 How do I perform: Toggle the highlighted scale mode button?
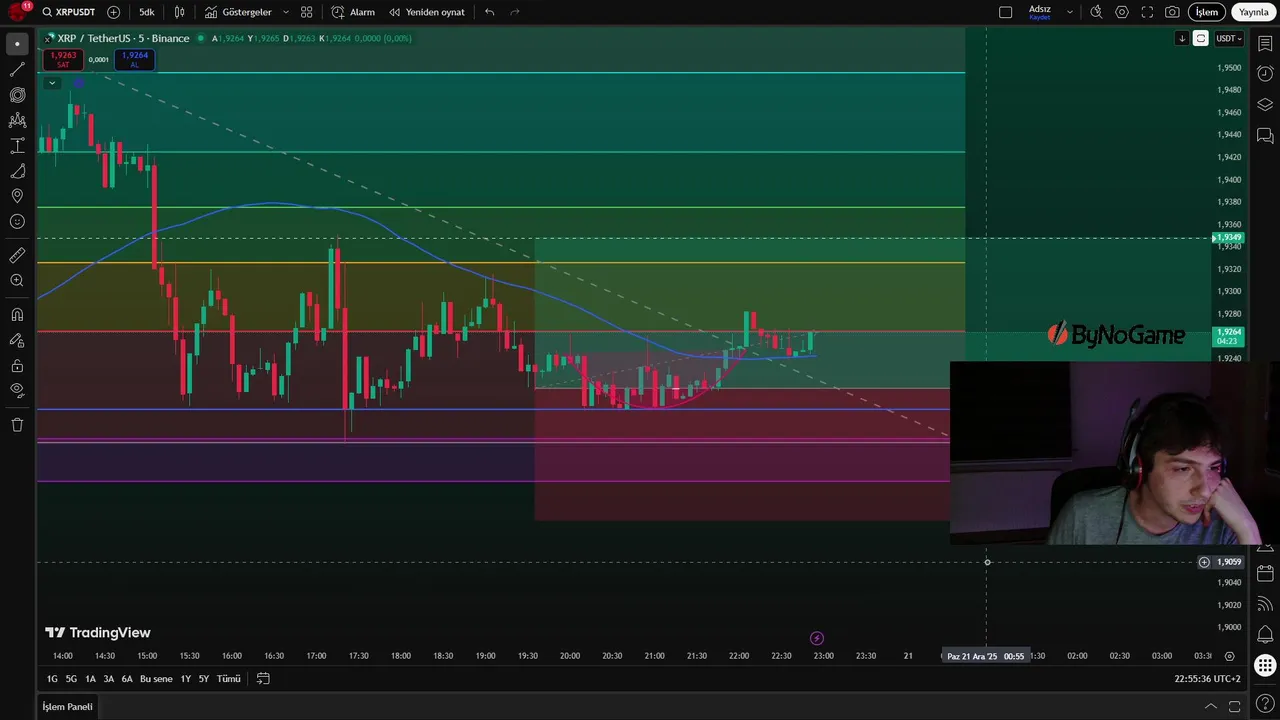(1200, 38)
